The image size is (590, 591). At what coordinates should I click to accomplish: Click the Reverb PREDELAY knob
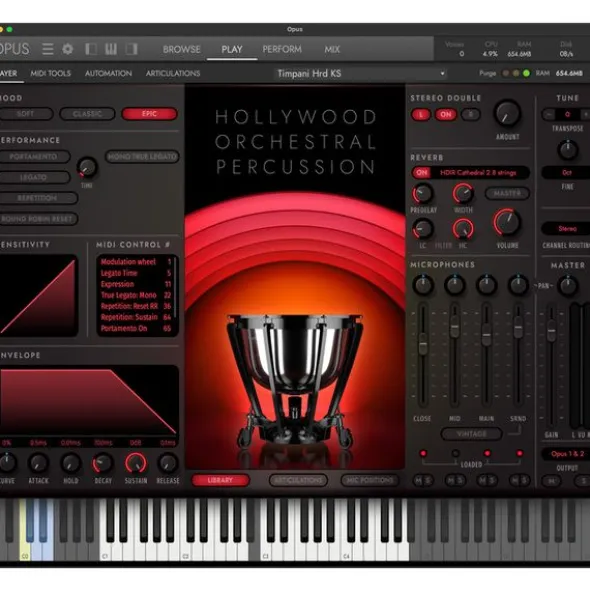tap(423, 193)
